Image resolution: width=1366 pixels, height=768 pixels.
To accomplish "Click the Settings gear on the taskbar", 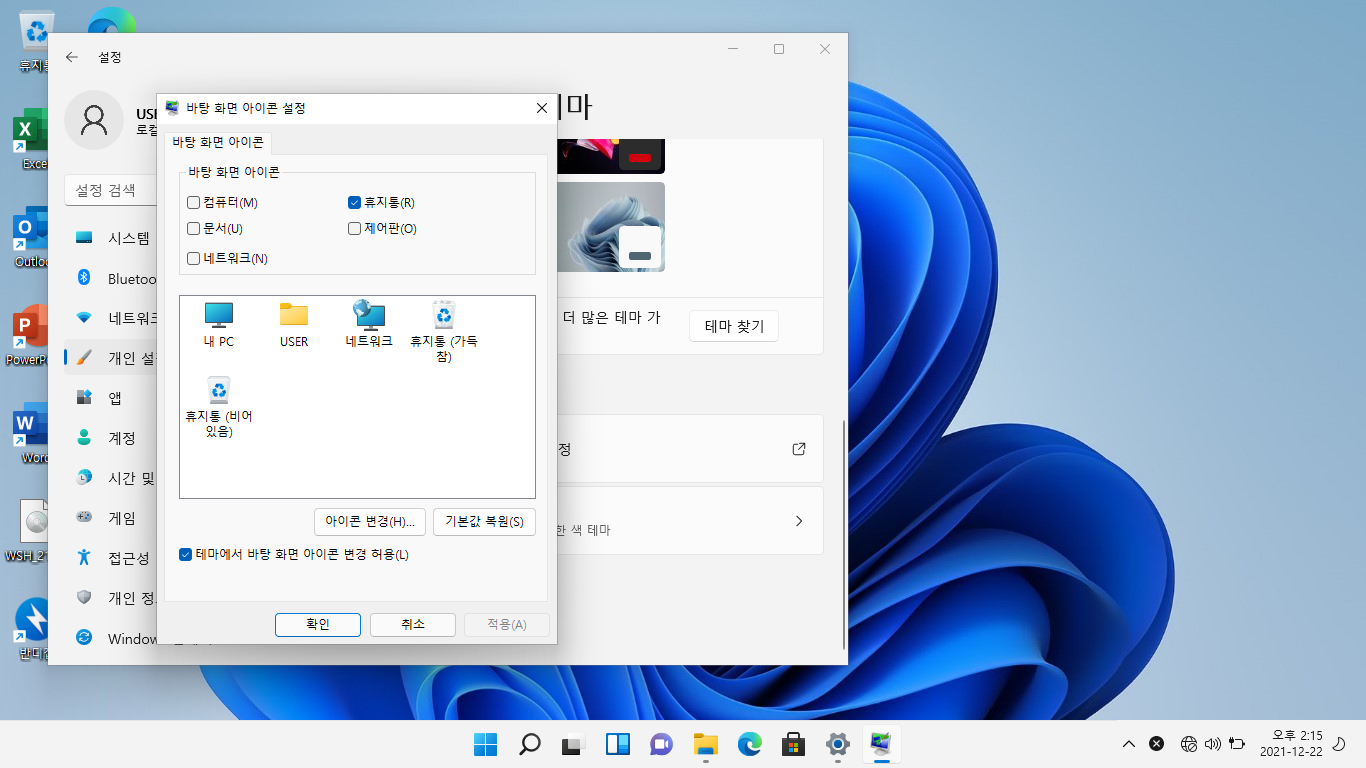I will (838, 744).
